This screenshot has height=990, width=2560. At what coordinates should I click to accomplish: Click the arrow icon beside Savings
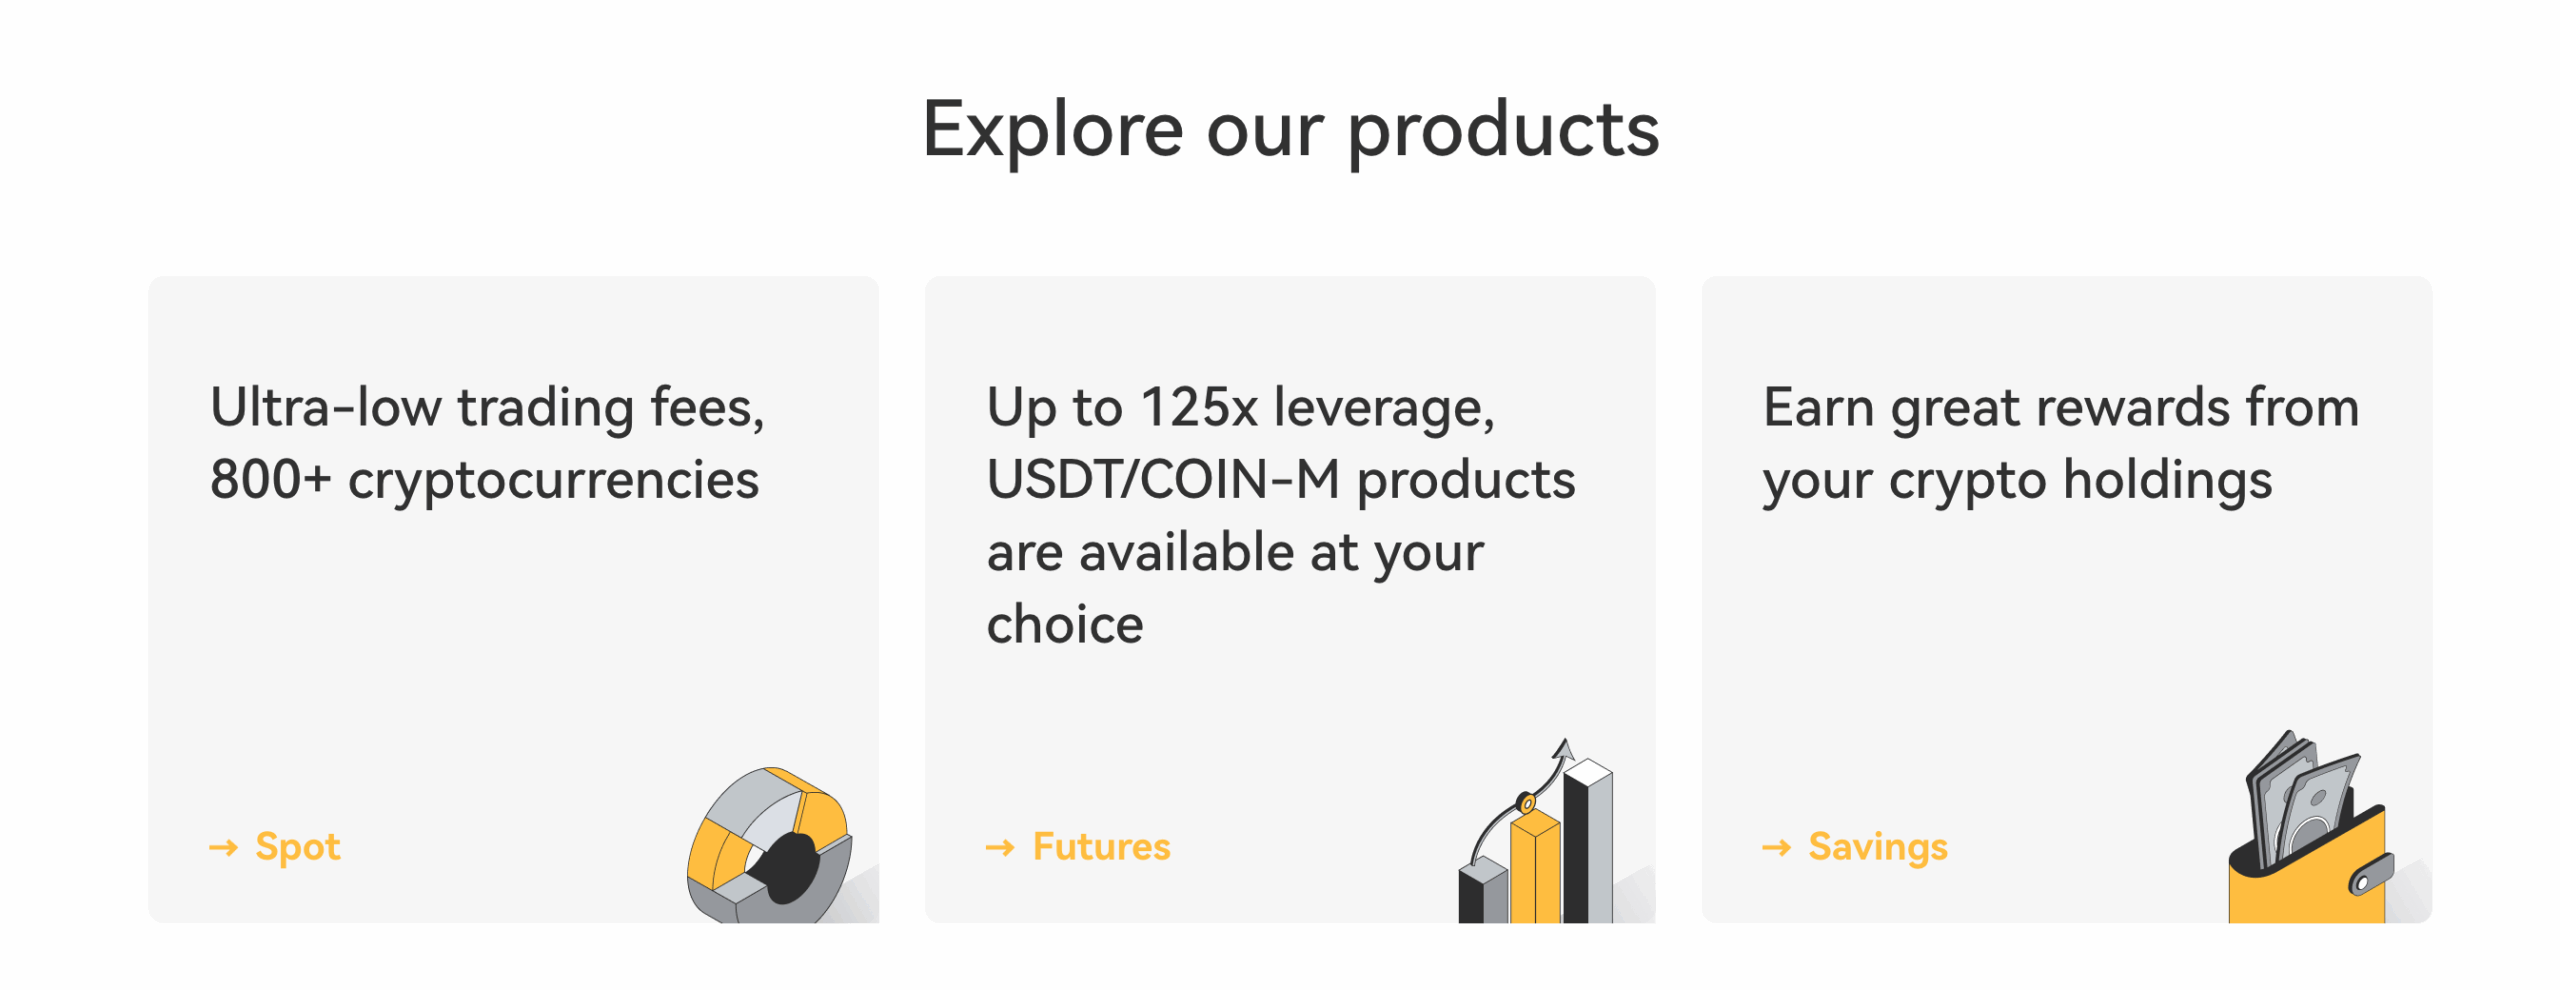[x=1775, y=847]
